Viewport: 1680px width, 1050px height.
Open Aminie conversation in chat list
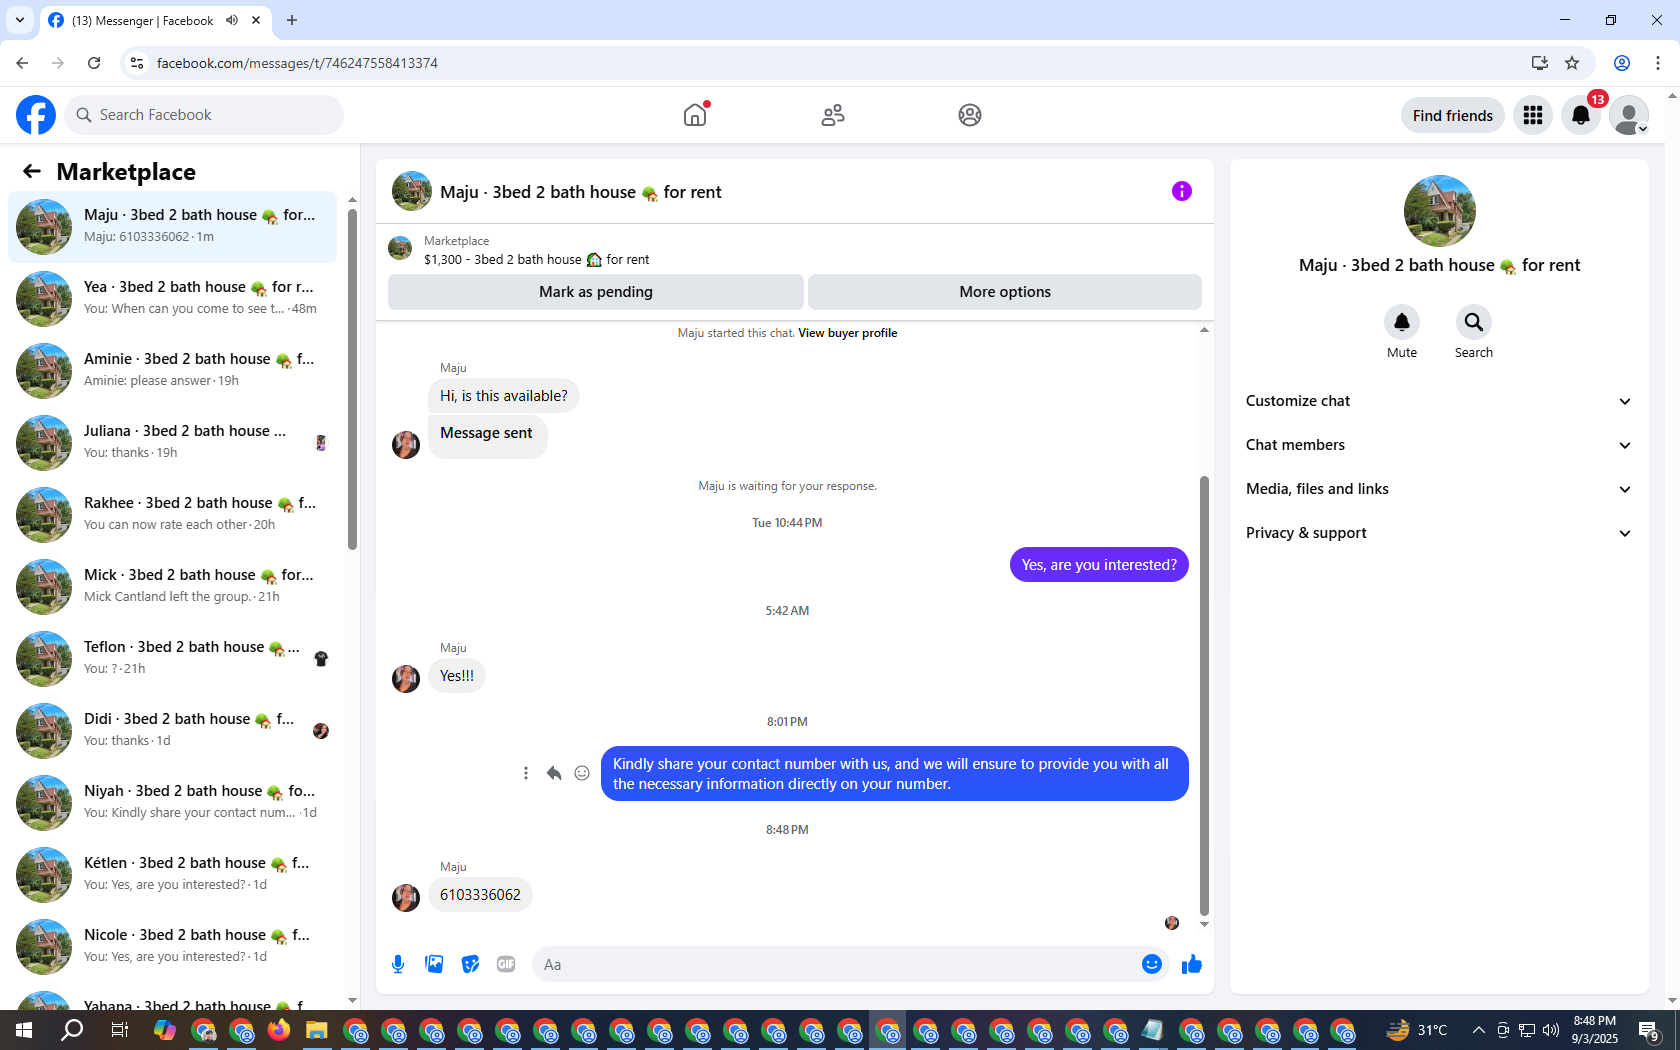click(x=172, y=371)
